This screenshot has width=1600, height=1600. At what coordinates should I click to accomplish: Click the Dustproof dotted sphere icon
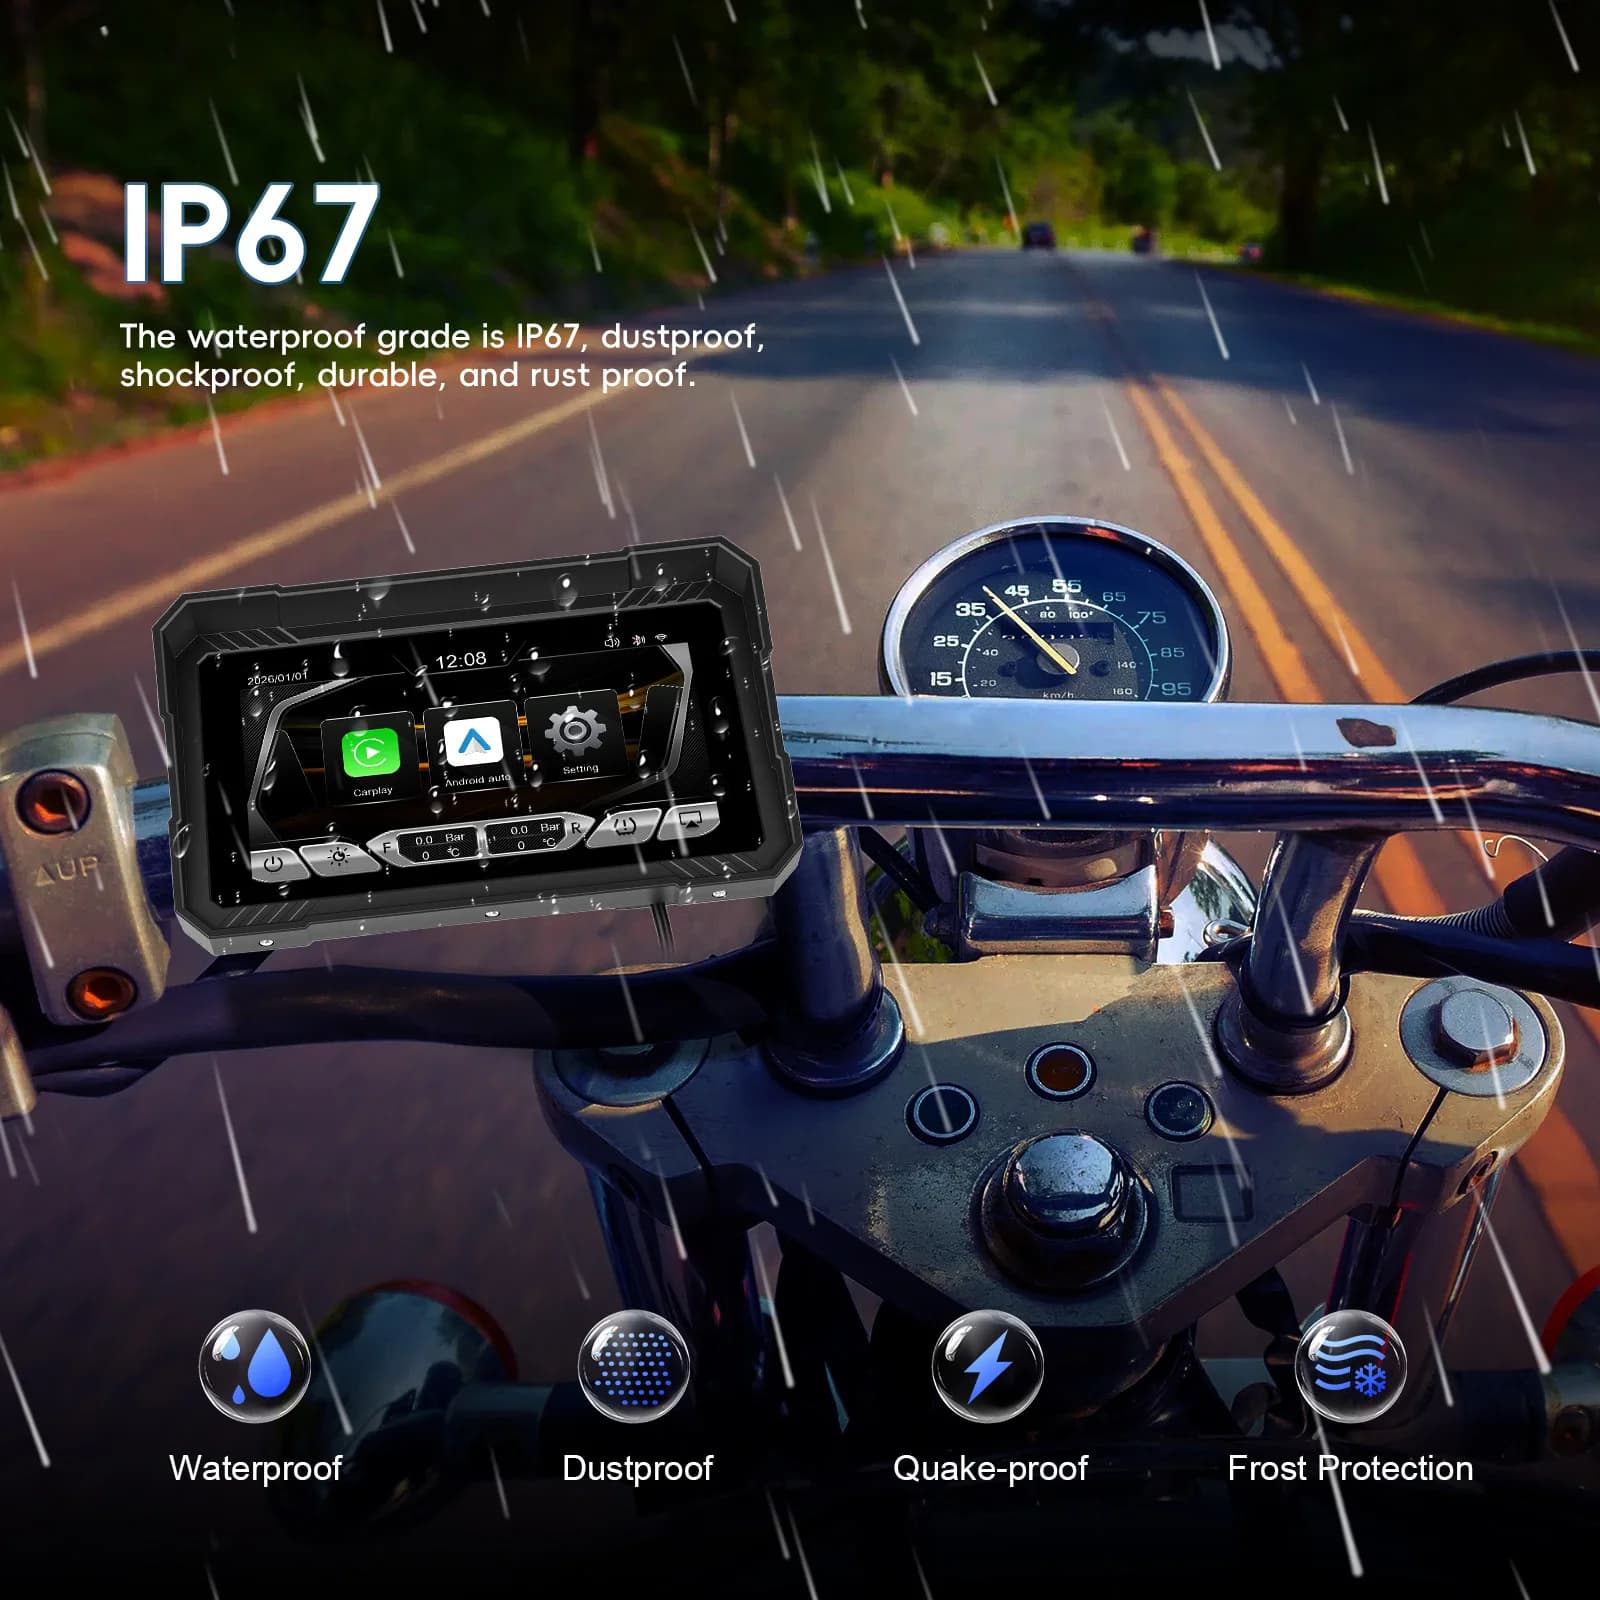pos(634,1366)
